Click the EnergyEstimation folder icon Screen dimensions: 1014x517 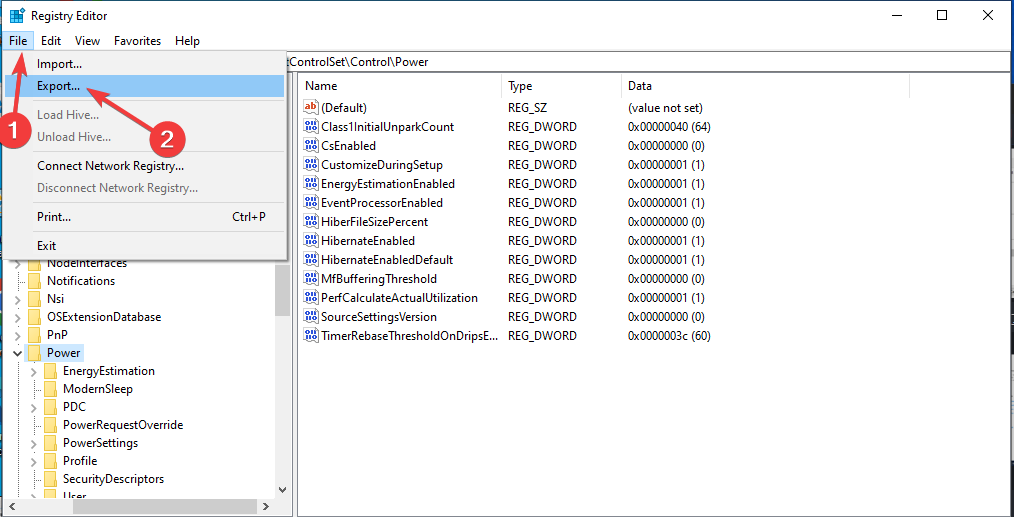pyautogui.click(x=51, y=371)
